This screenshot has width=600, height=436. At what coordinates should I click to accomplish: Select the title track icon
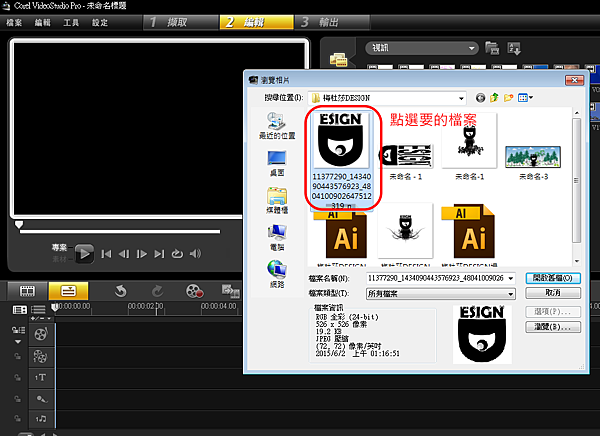[x=41, y=378]
